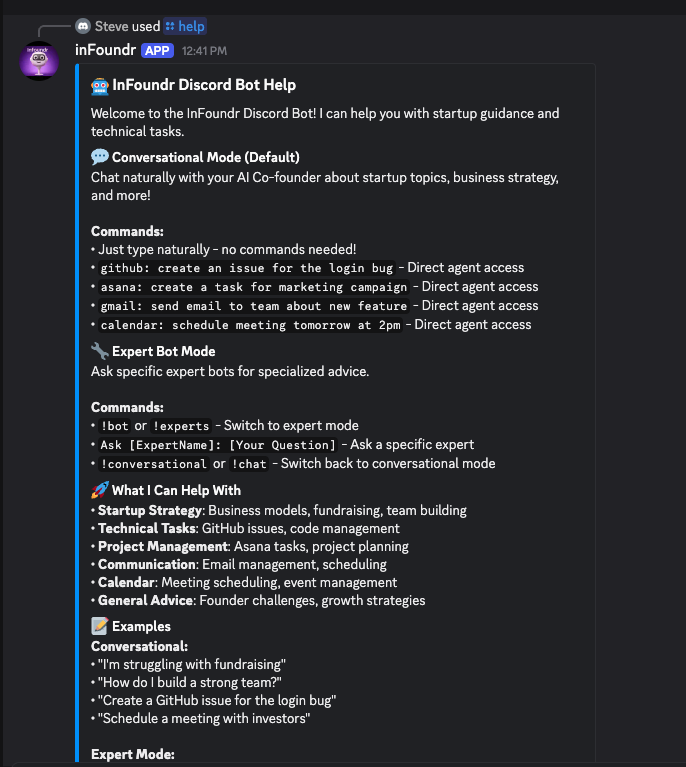This screenshot has height=767, width=686.
Task: Click the Steve username in the command line
Action: pos(111,26)
